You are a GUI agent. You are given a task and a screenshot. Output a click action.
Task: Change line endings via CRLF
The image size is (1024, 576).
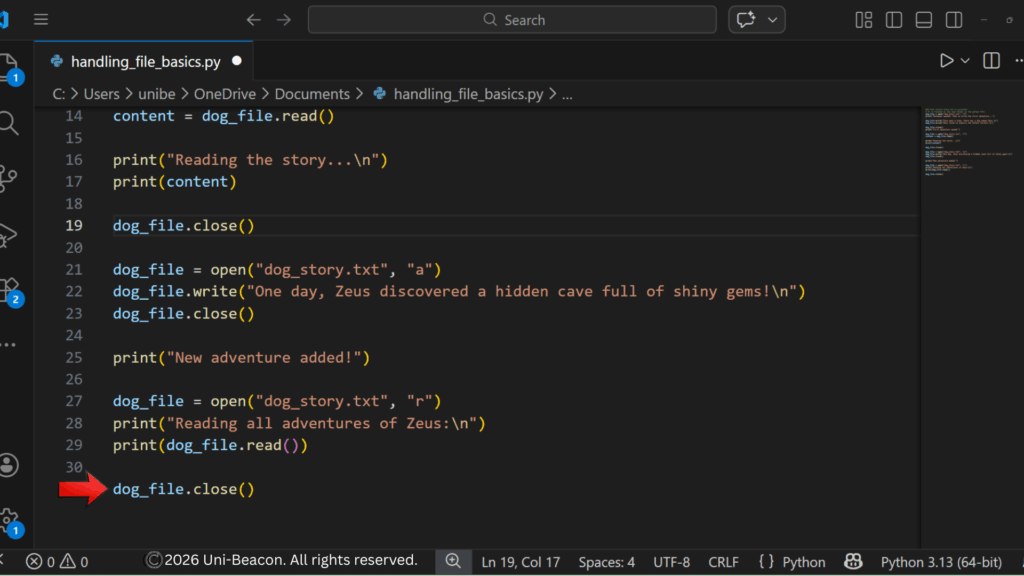(723, 562)
